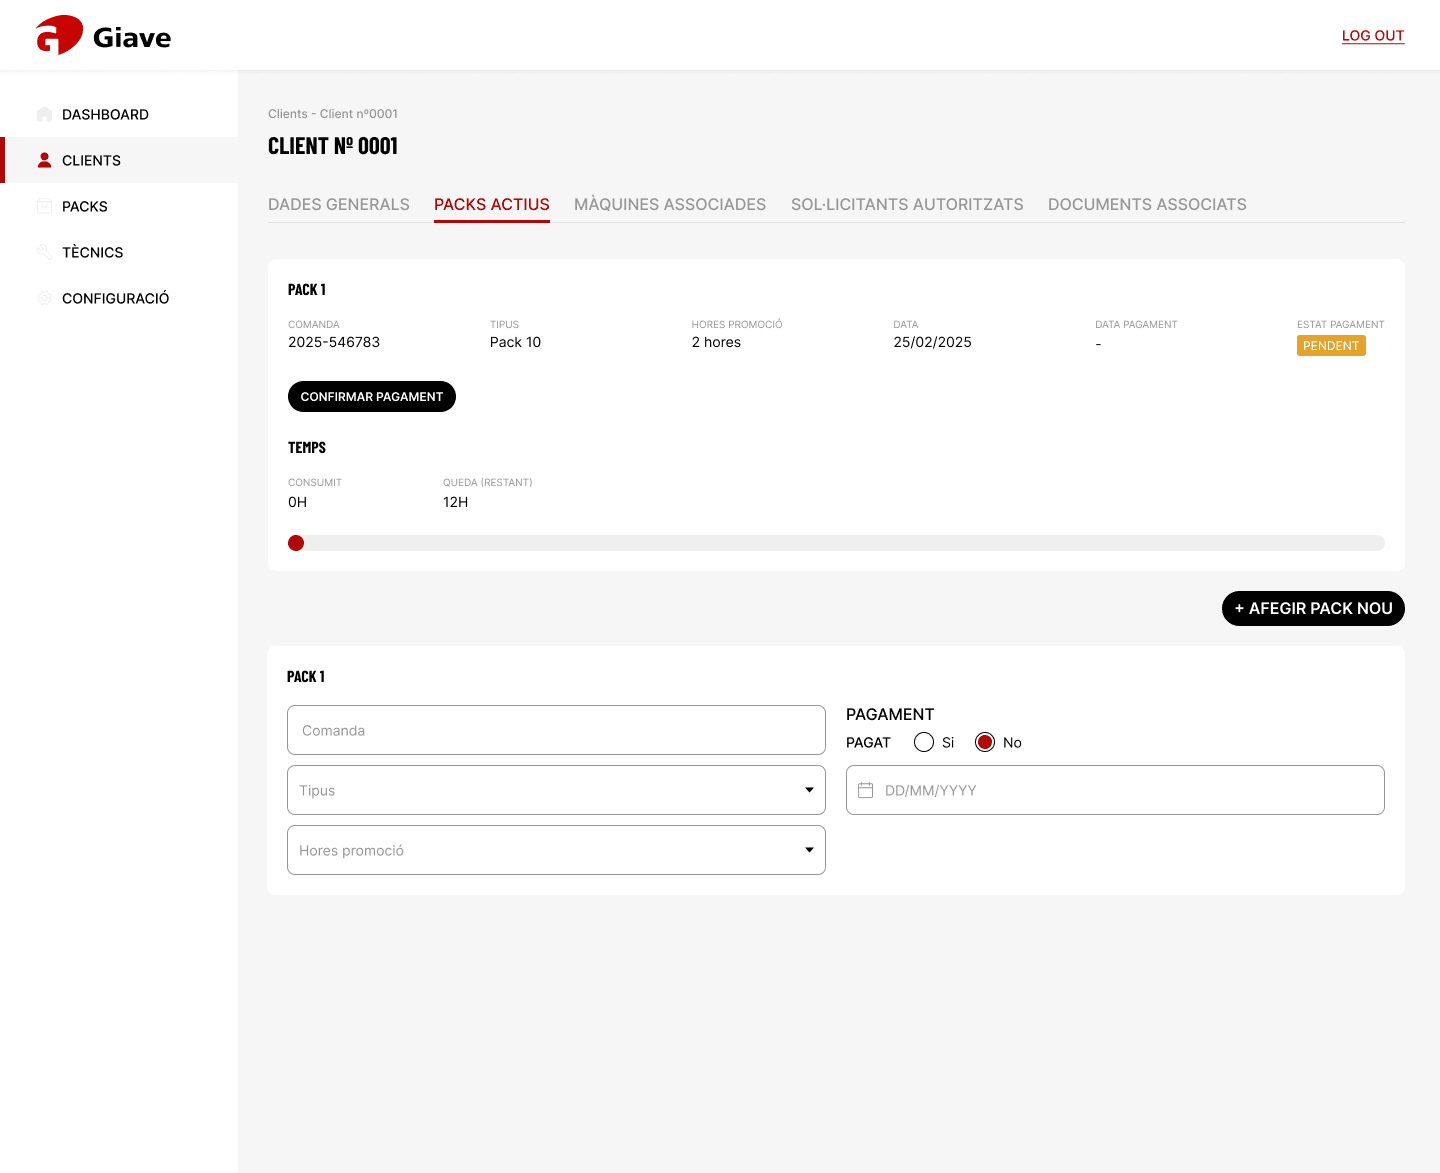The image size is (1440, 1173).
Task: Click the red progress handle on Temps bar
Action: point(296,543)
